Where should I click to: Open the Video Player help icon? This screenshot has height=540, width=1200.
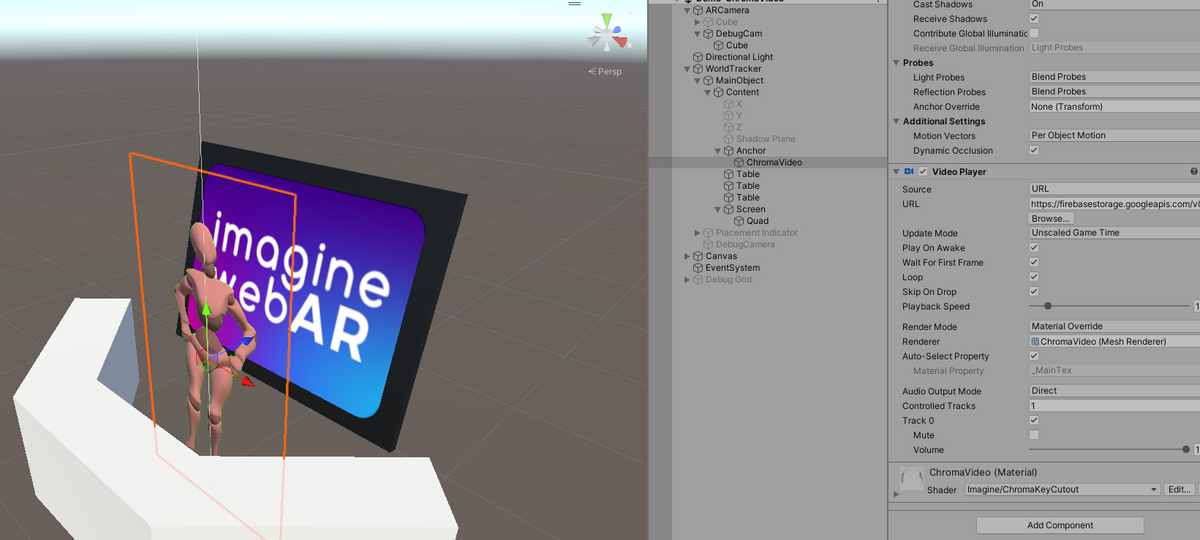click(1194, 172)
